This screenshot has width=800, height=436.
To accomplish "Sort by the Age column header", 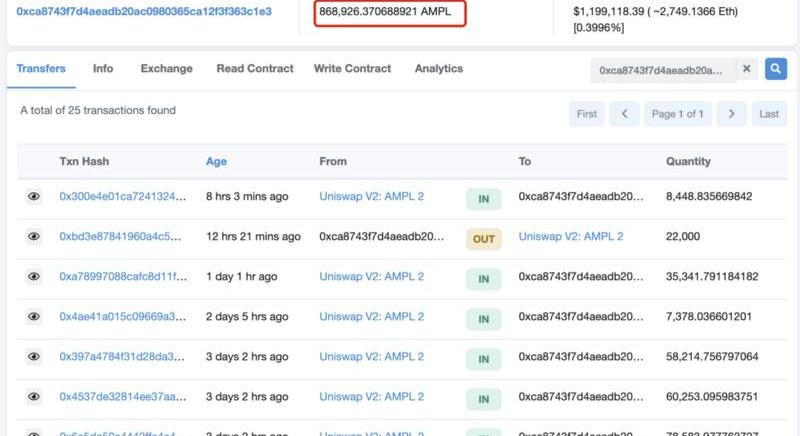I will tap(216, 161).
